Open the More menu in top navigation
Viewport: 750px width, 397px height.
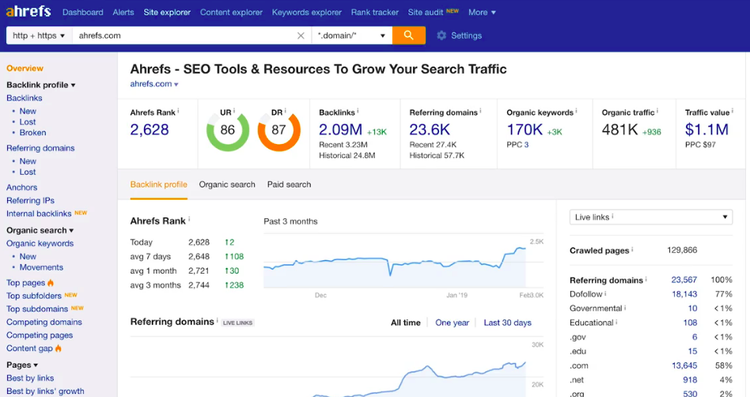[482, 12]
